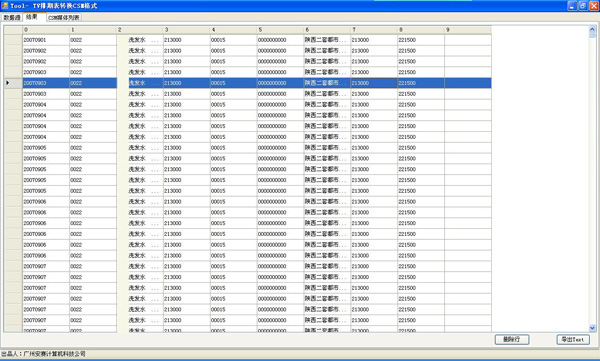
Task: Click the highlighted 20070903 cell in the selected row
Action: coord(46,83)
